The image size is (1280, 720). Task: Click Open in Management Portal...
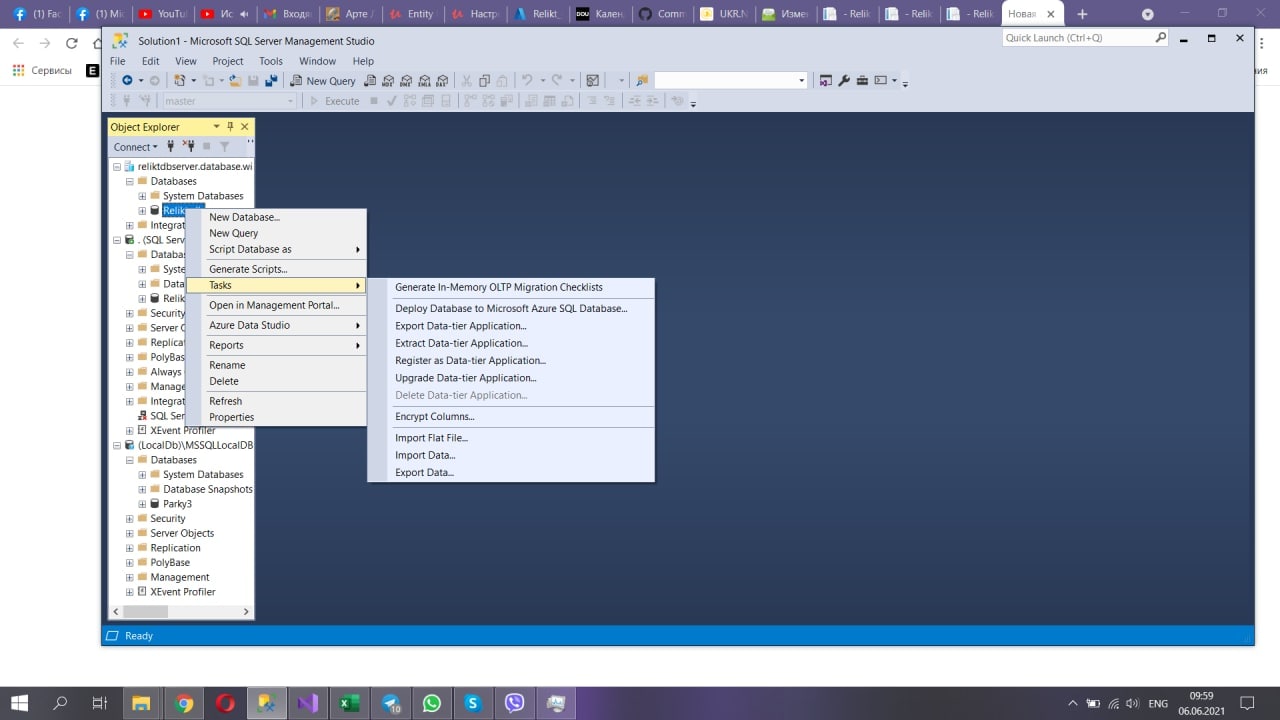[276, 305]
